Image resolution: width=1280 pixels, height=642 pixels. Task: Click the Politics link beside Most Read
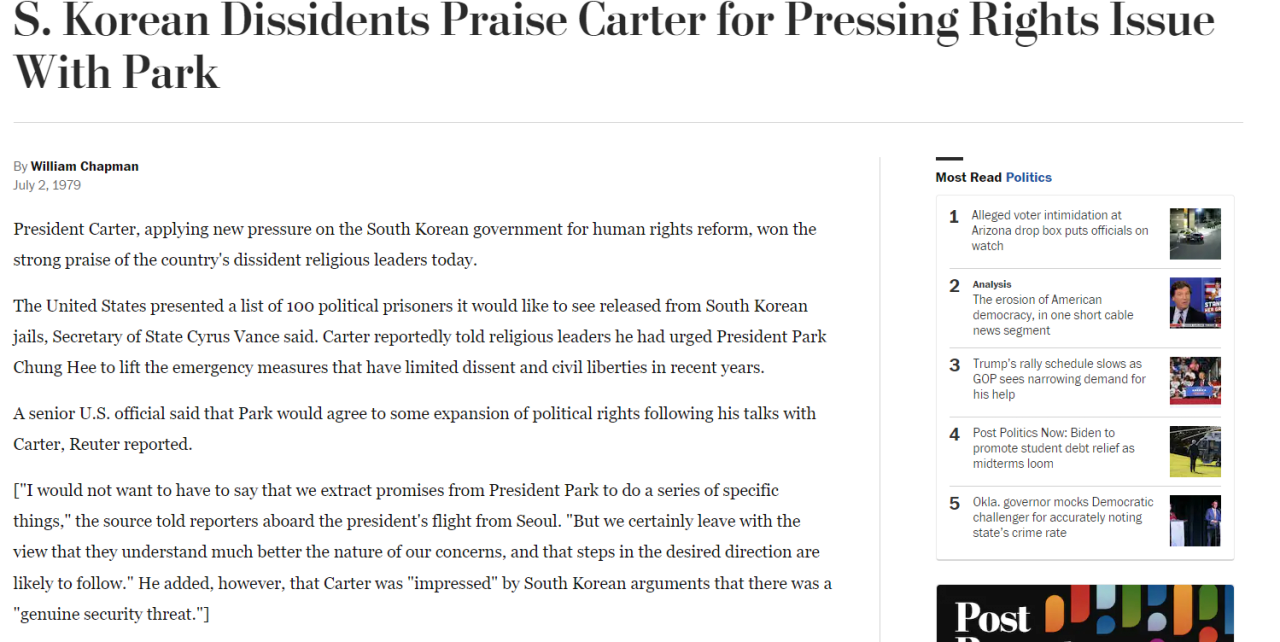tap(1028, 177)
